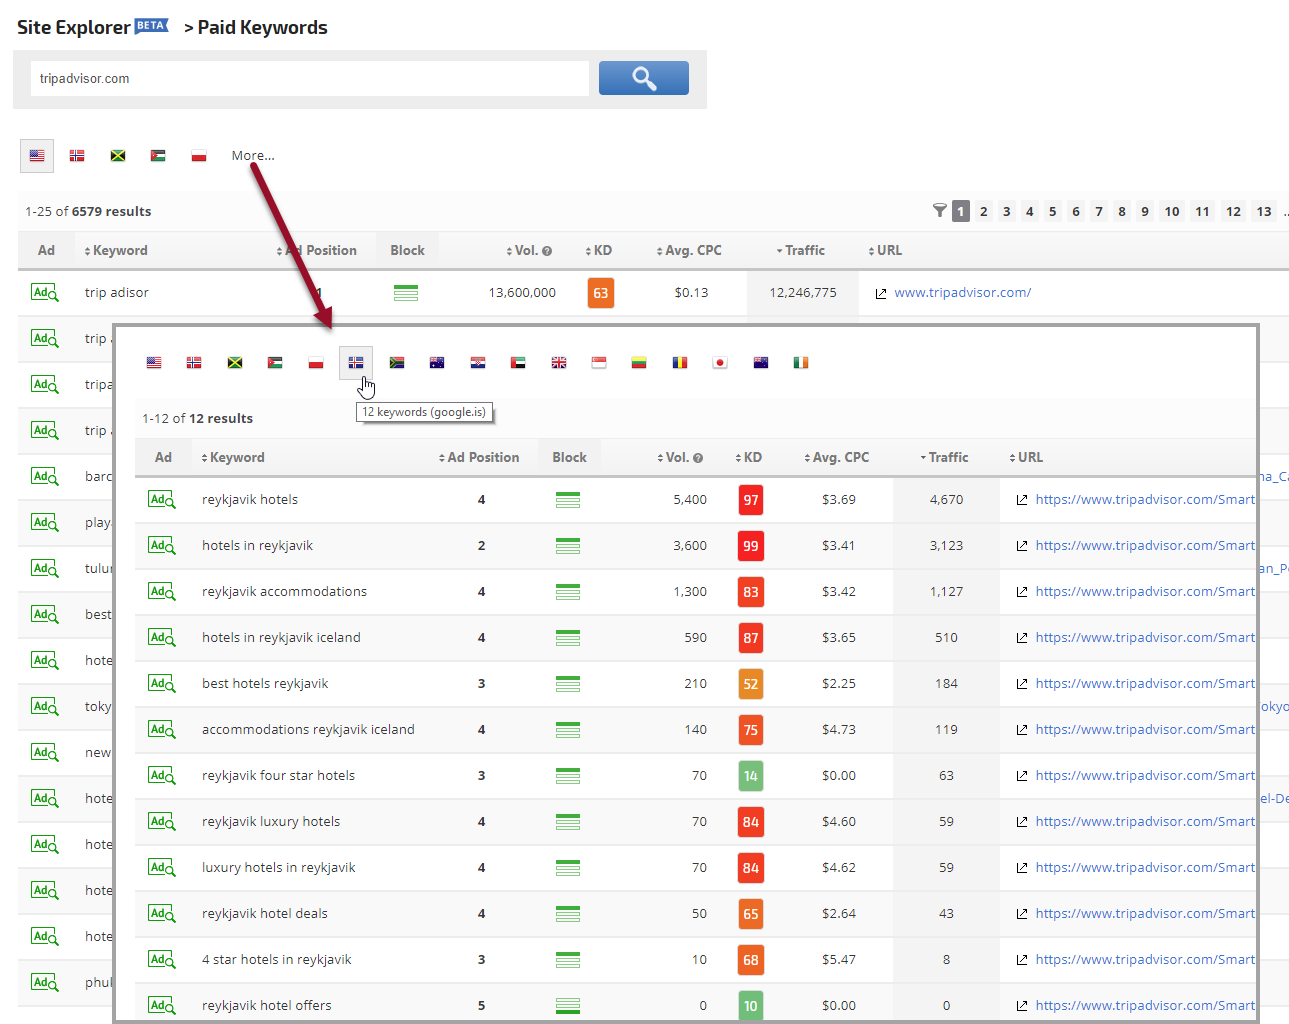Click the tripadvisor.com domain search field
This screenshot has height=1024, width=1289.
click(309, 78)
